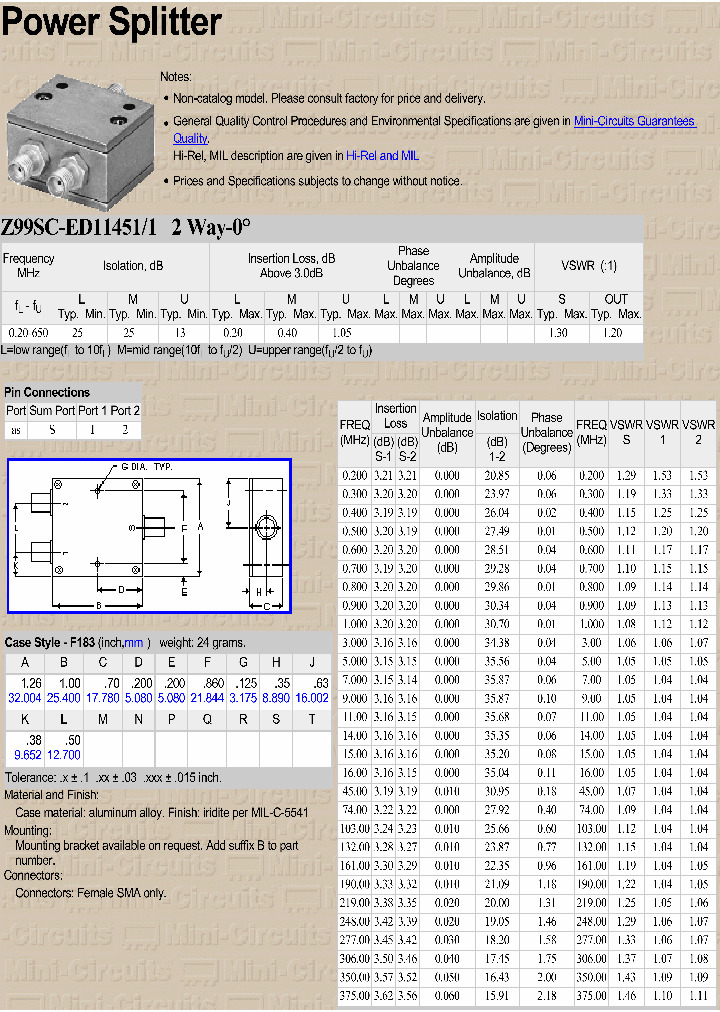Click the 375.00 frequency row cell
720x1012 pixels.
pyautogui.click(x=355, y=996)
